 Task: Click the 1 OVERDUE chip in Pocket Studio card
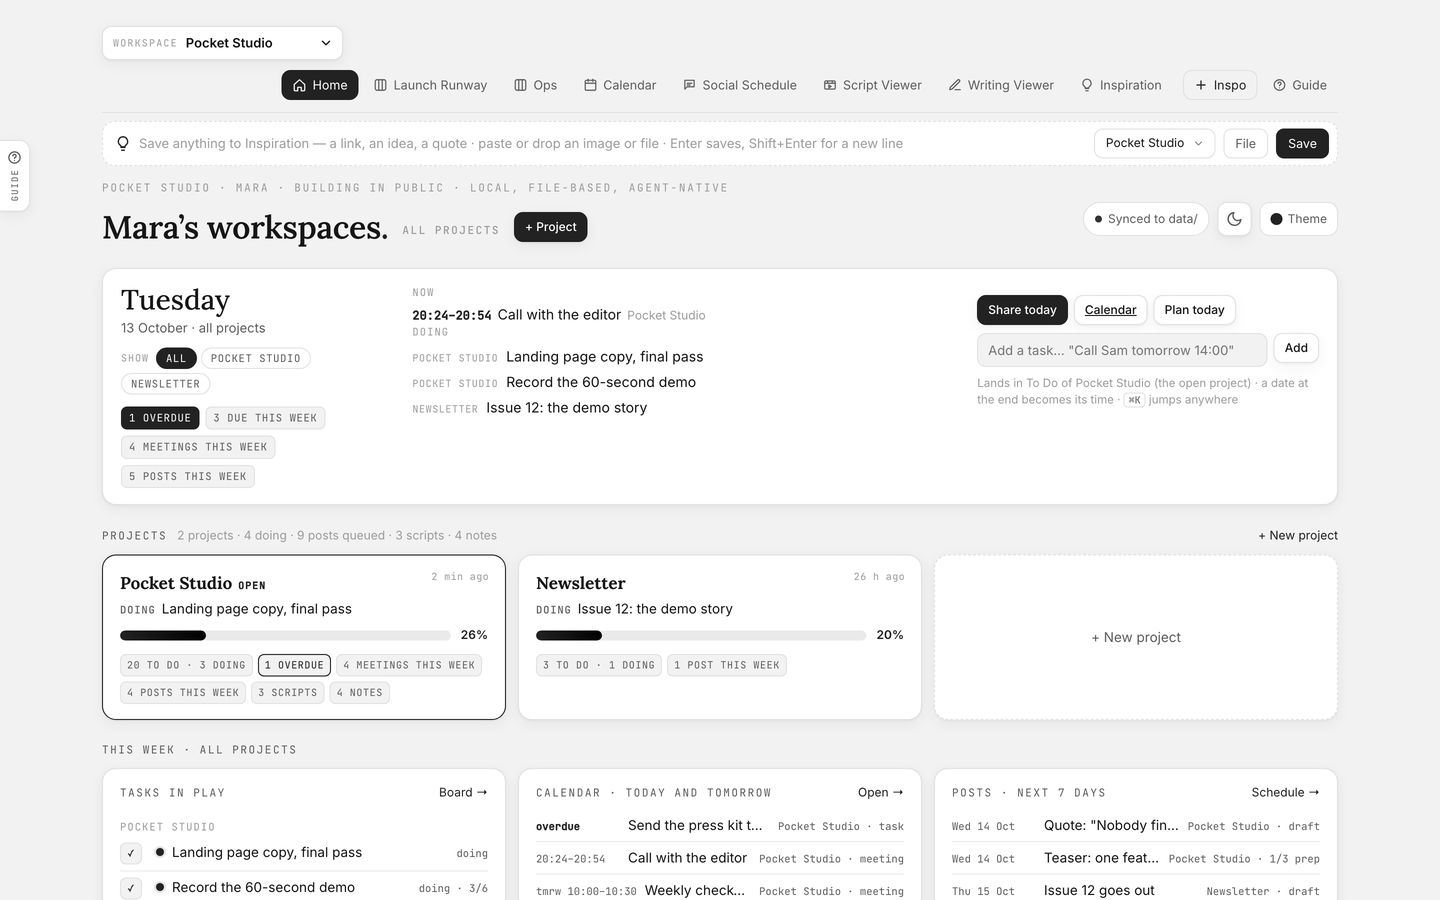tap(294, 665)
